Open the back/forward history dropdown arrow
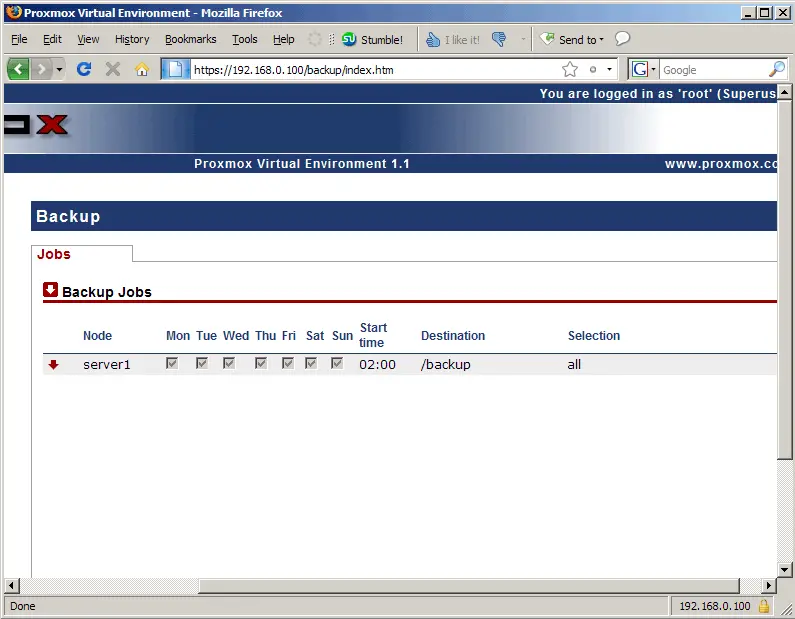This screenshot has width=795, height=619. (x=59, y=69)
